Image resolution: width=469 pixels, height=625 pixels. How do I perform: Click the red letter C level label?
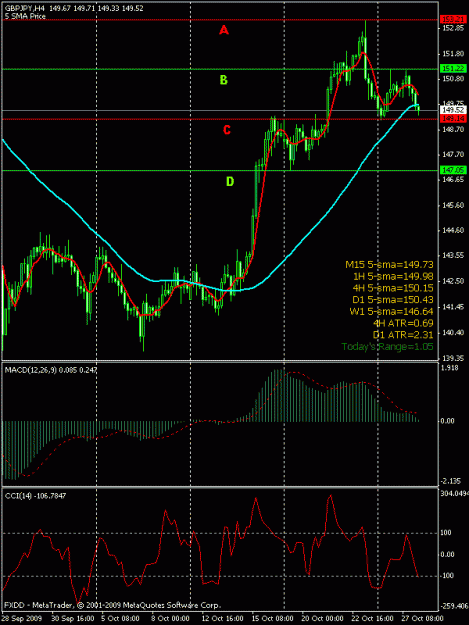227,130
